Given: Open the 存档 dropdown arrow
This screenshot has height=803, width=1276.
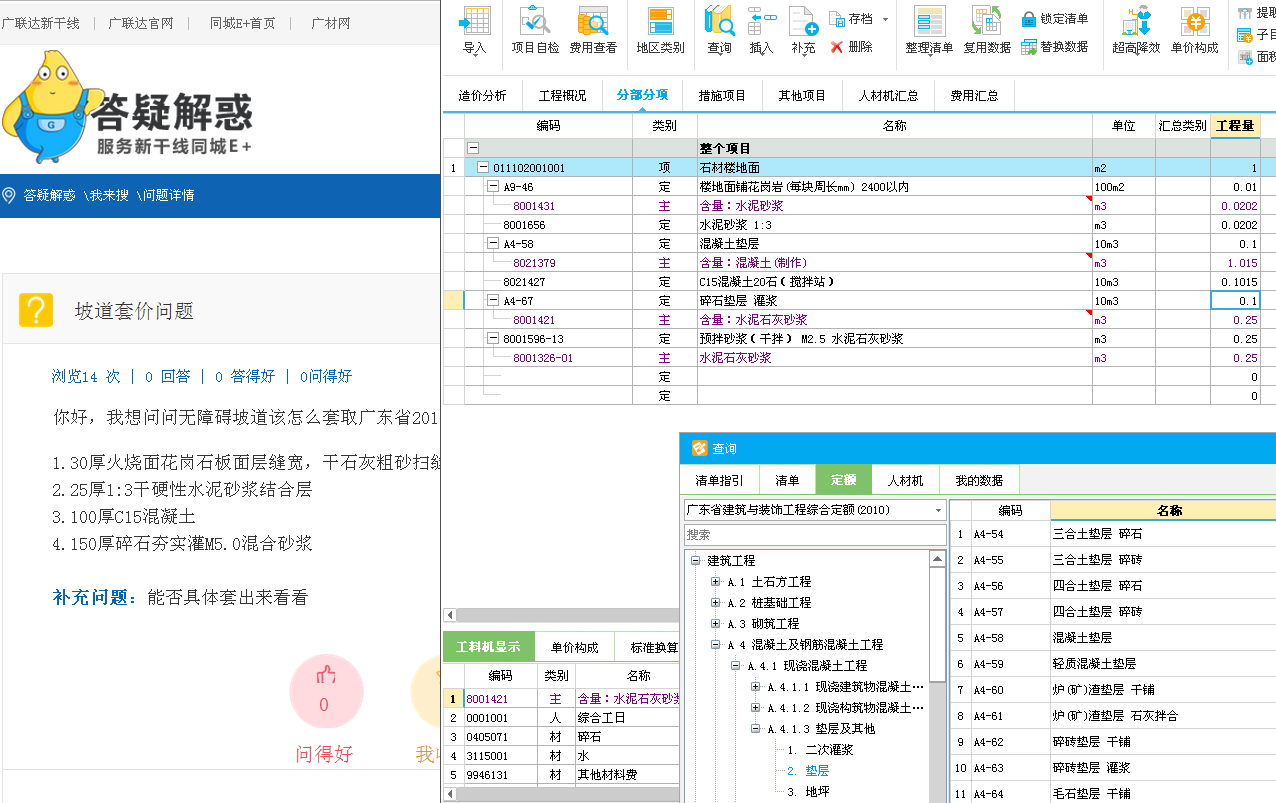Looking at the screenshot, I should 883,19.
